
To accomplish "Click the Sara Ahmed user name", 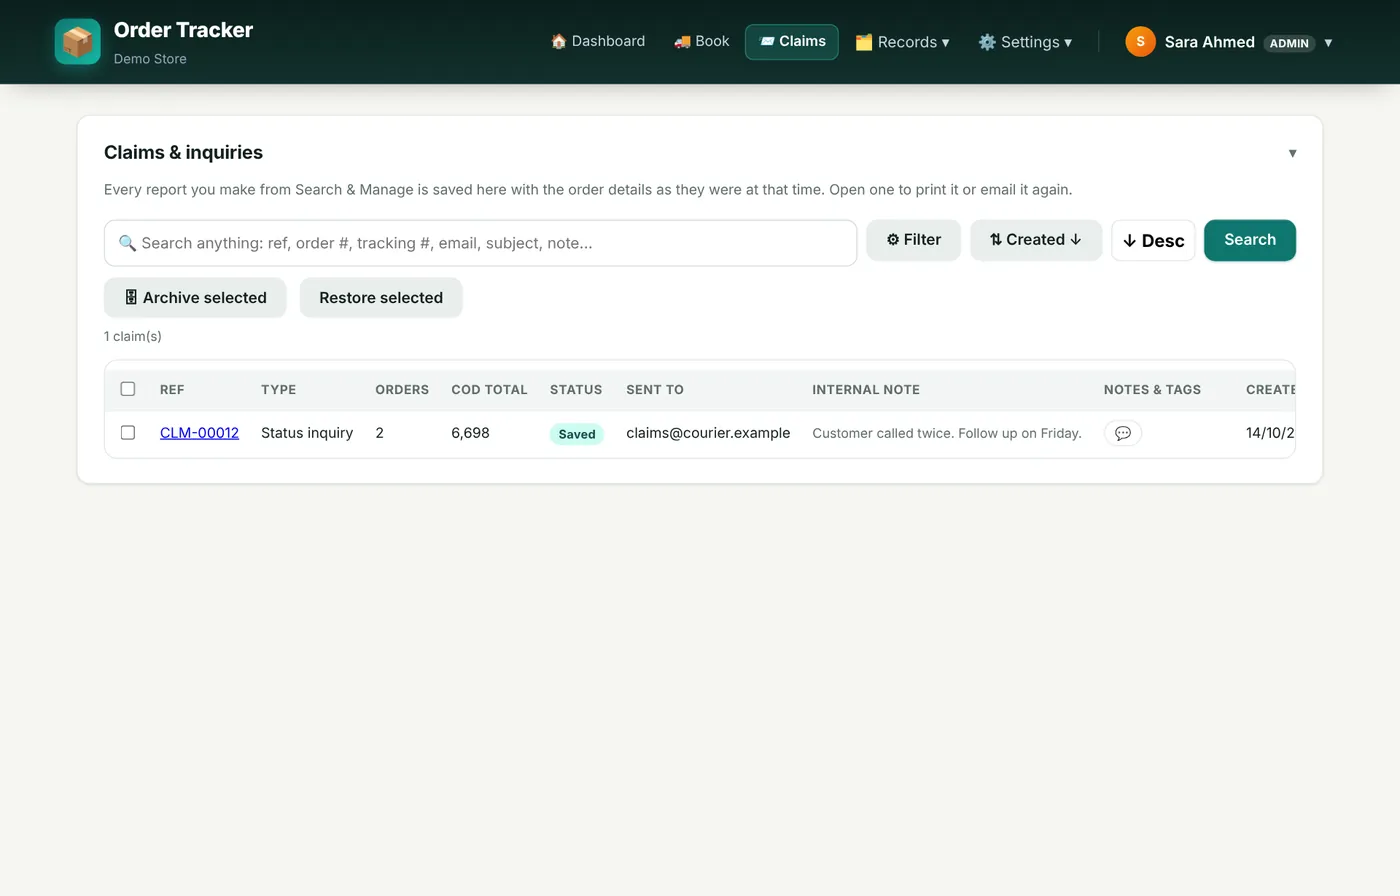I will (1209, 42).
